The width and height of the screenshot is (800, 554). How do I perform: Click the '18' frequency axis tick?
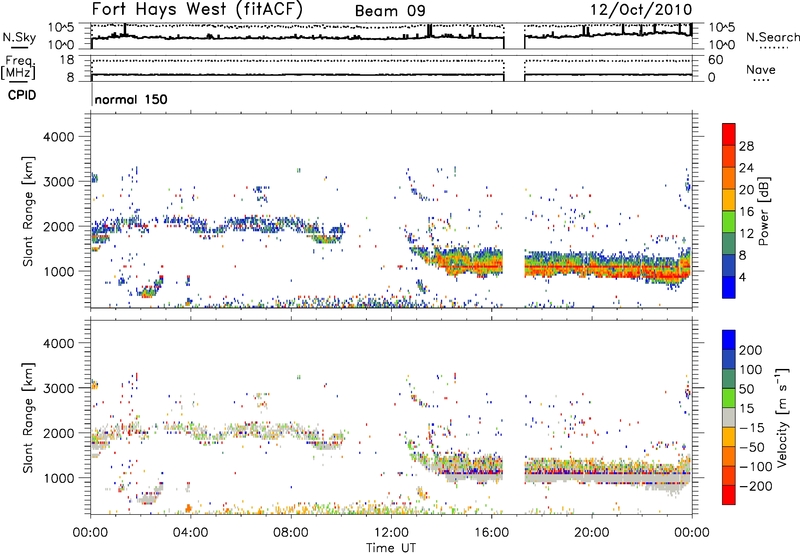[67, 60]
